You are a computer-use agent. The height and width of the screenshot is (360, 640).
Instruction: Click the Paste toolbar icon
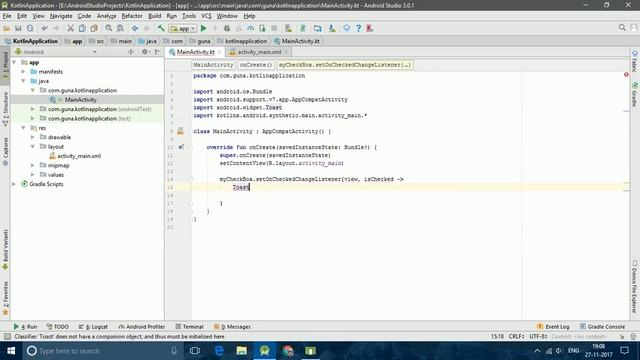94,28
